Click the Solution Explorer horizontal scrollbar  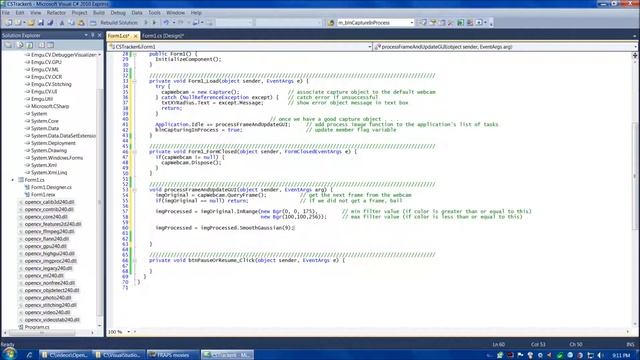(x=41, y=333)
